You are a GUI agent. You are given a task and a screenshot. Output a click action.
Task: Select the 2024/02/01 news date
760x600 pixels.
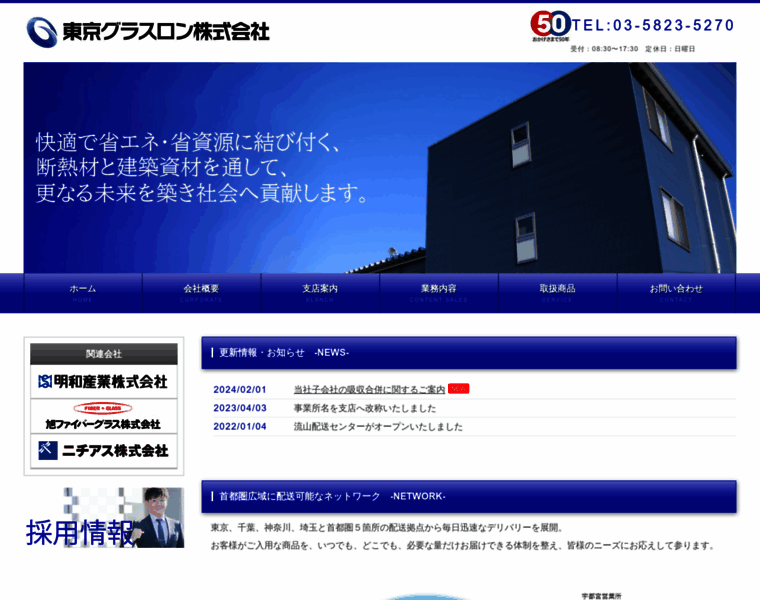tap(240, 390)
